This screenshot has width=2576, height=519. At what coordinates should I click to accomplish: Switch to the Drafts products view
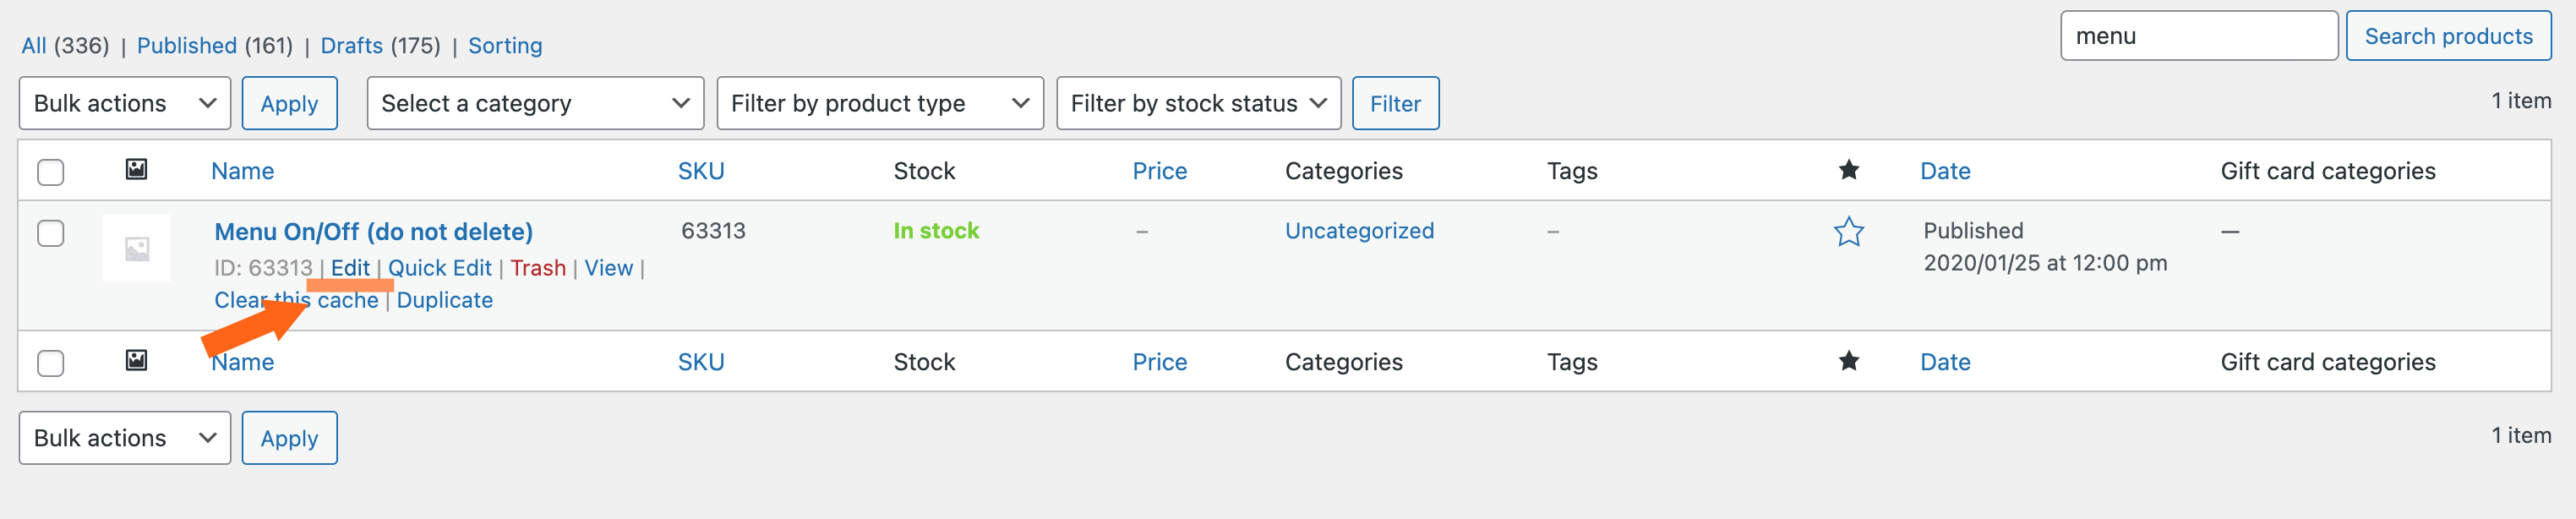coord(351,46)
